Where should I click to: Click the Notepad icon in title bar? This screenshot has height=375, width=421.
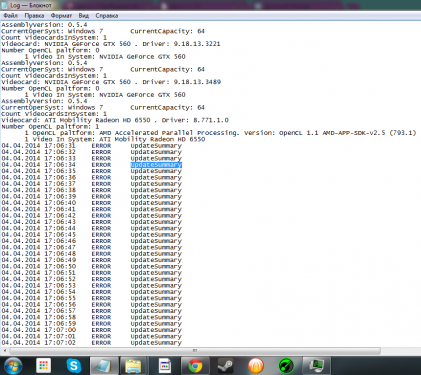coord(4,5)
